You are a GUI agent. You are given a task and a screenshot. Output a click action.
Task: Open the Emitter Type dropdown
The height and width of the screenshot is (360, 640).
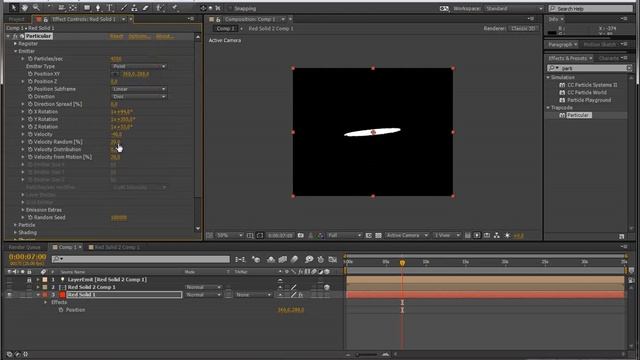(139, 66)
